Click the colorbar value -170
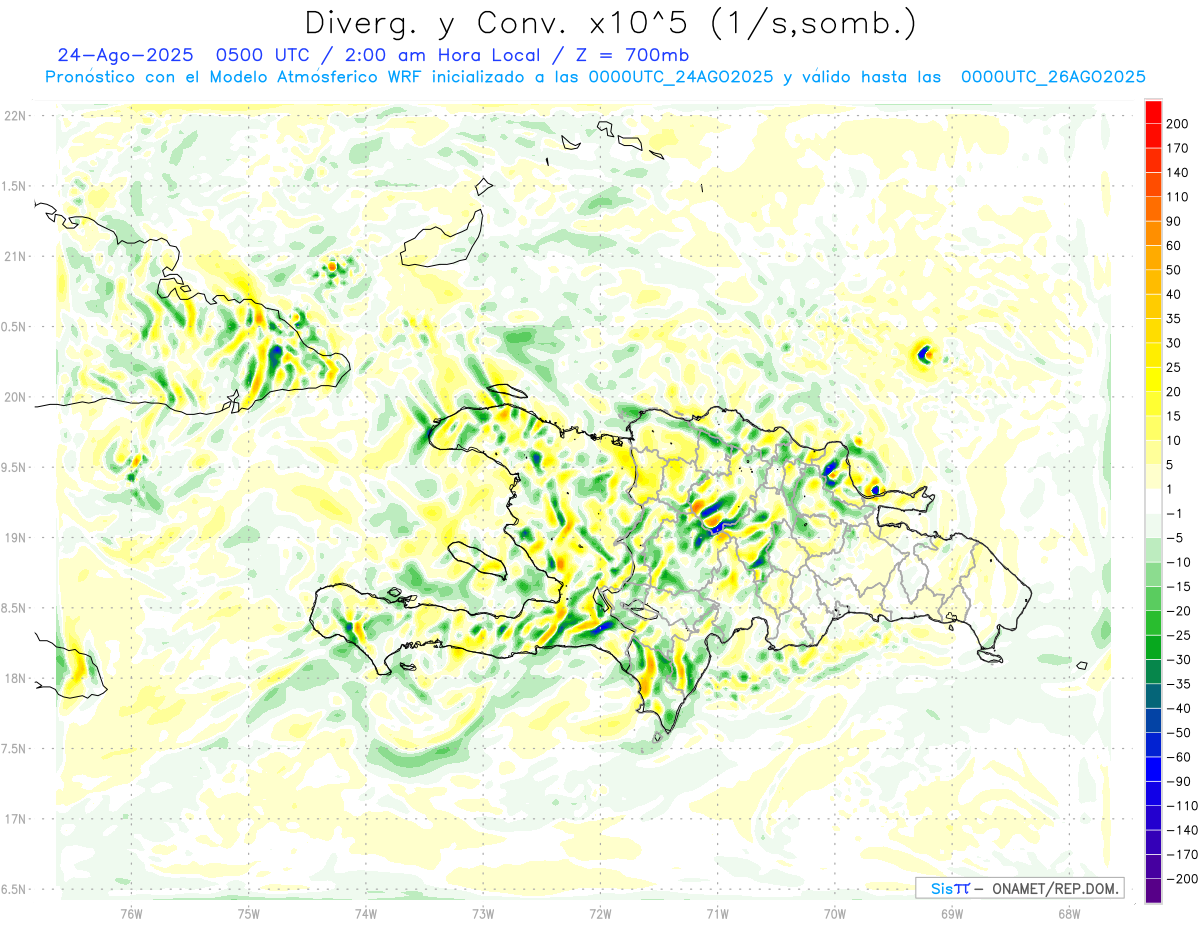This screenshot has height=927, width=1200. pos(1180,855)
